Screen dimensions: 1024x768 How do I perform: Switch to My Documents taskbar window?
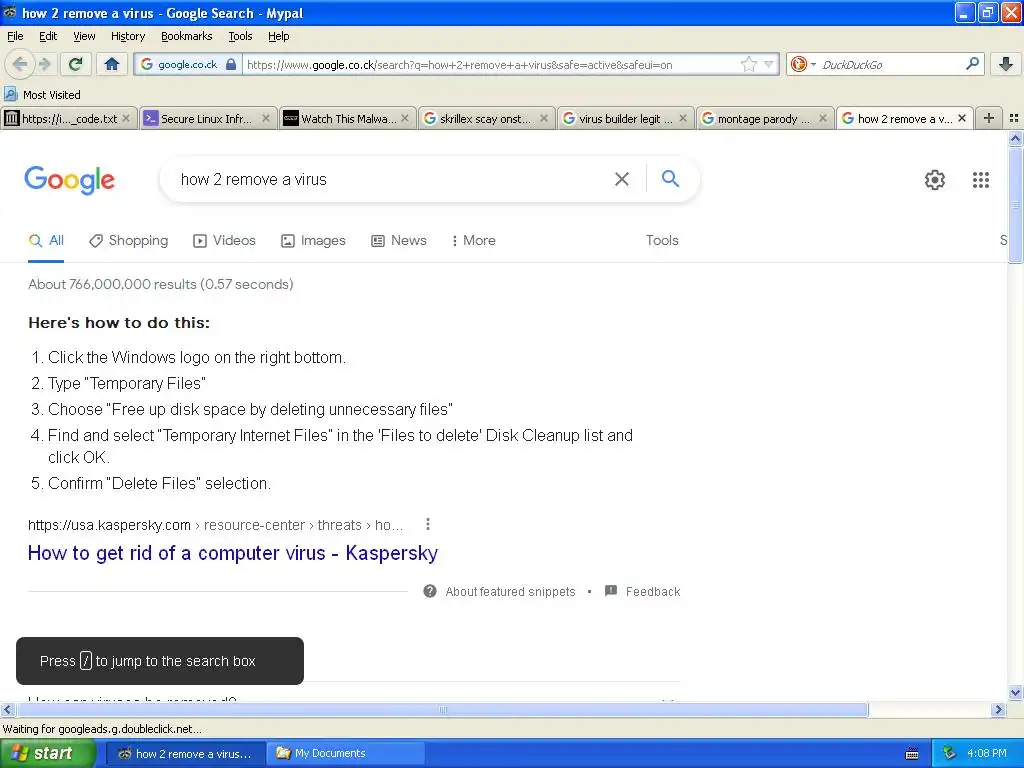[345, 753]
